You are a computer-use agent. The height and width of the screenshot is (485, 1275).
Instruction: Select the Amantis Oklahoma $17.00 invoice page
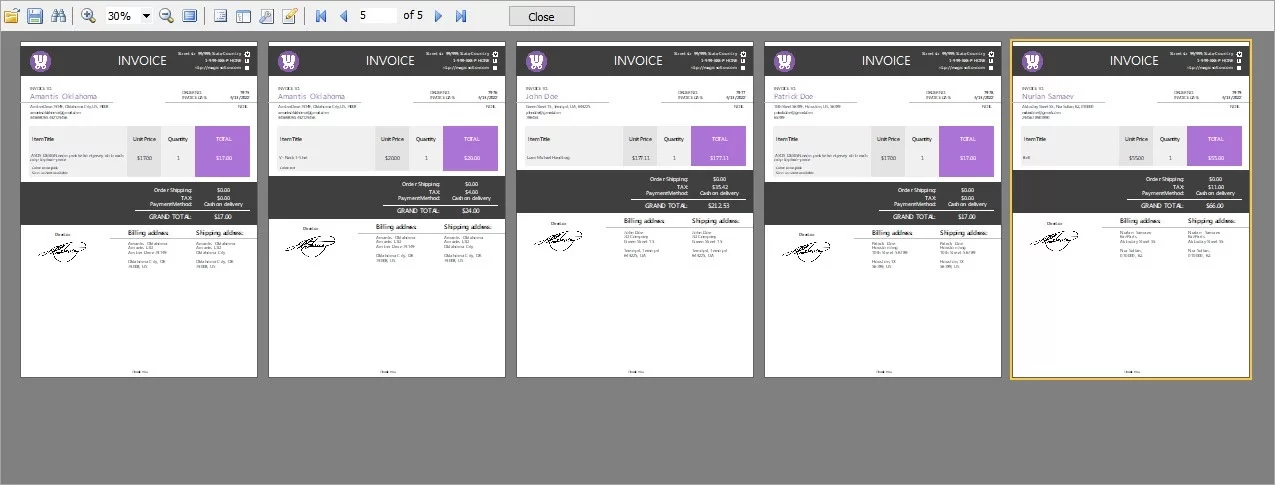pos(139,210)
